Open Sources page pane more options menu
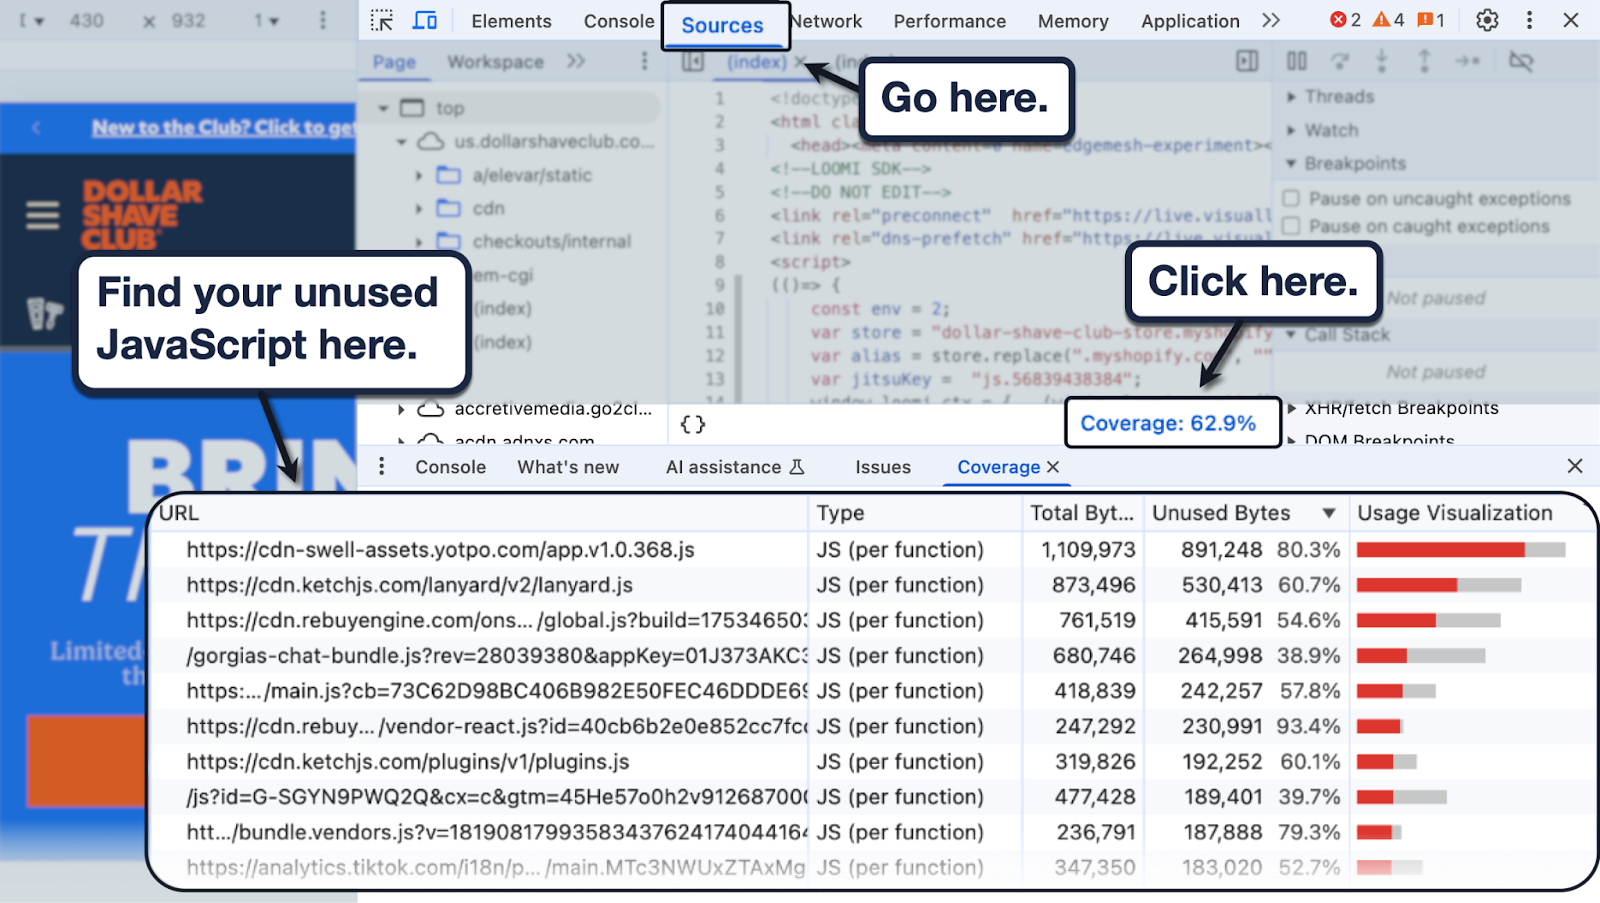 click(644, 62)
